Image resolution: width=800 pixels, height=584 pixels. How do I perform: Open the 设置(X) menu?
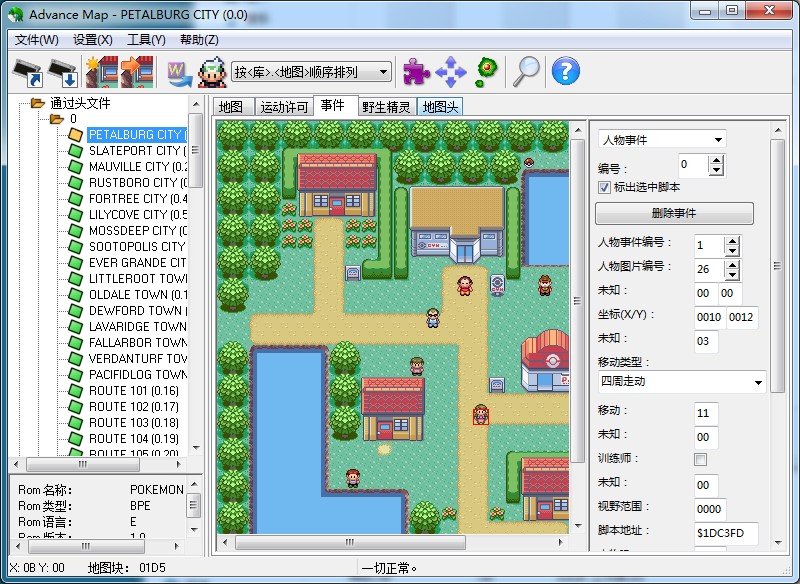point(93,40)
